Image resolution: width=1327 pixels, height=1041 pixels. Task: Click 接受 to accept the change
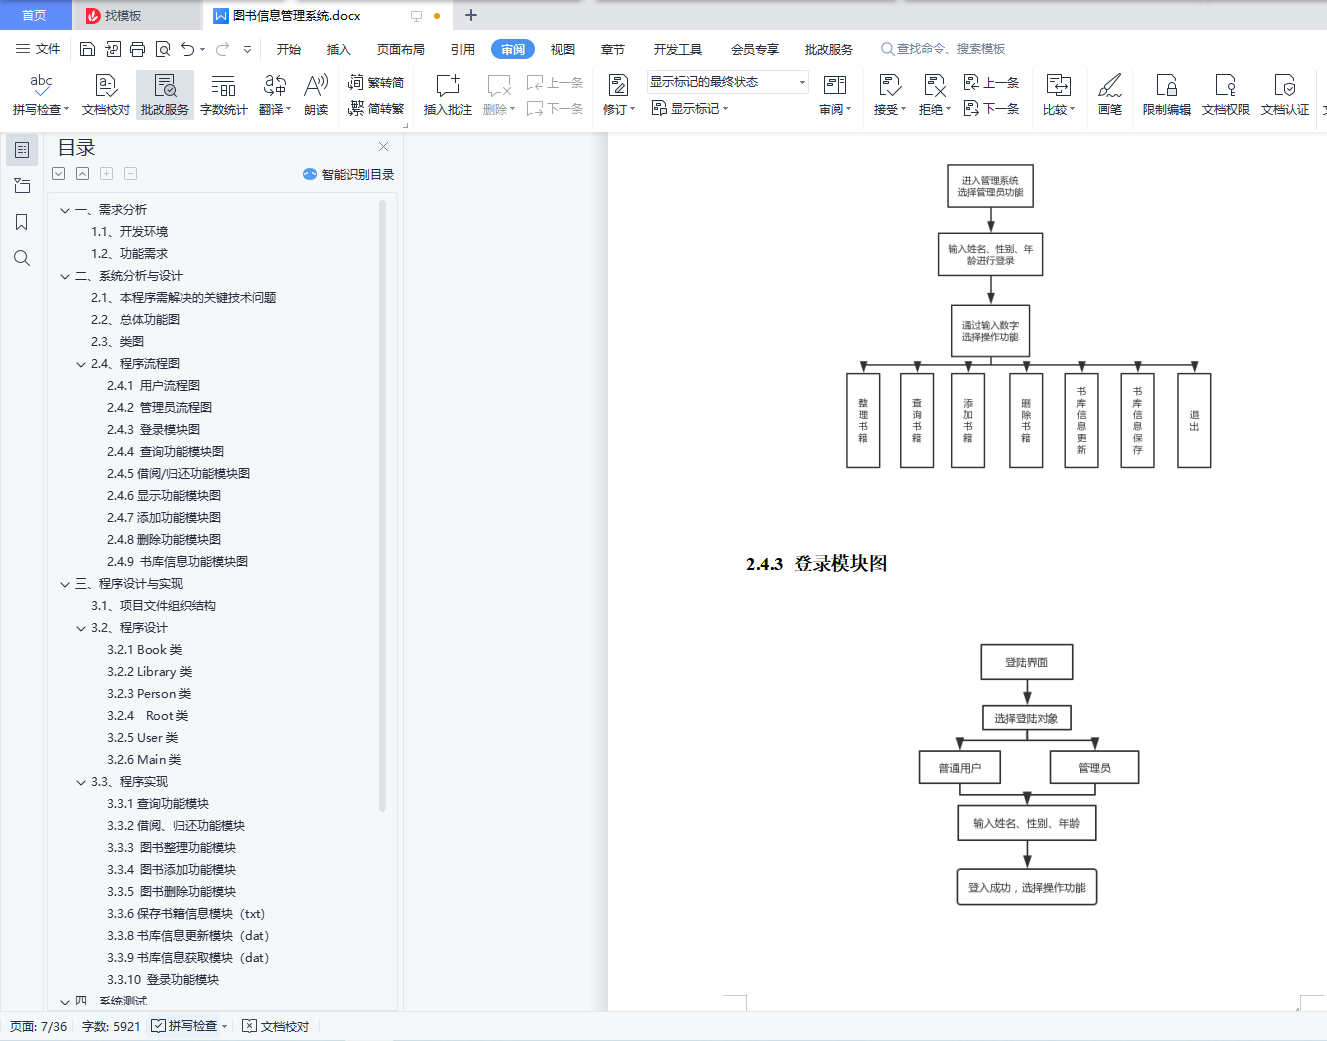890,95
